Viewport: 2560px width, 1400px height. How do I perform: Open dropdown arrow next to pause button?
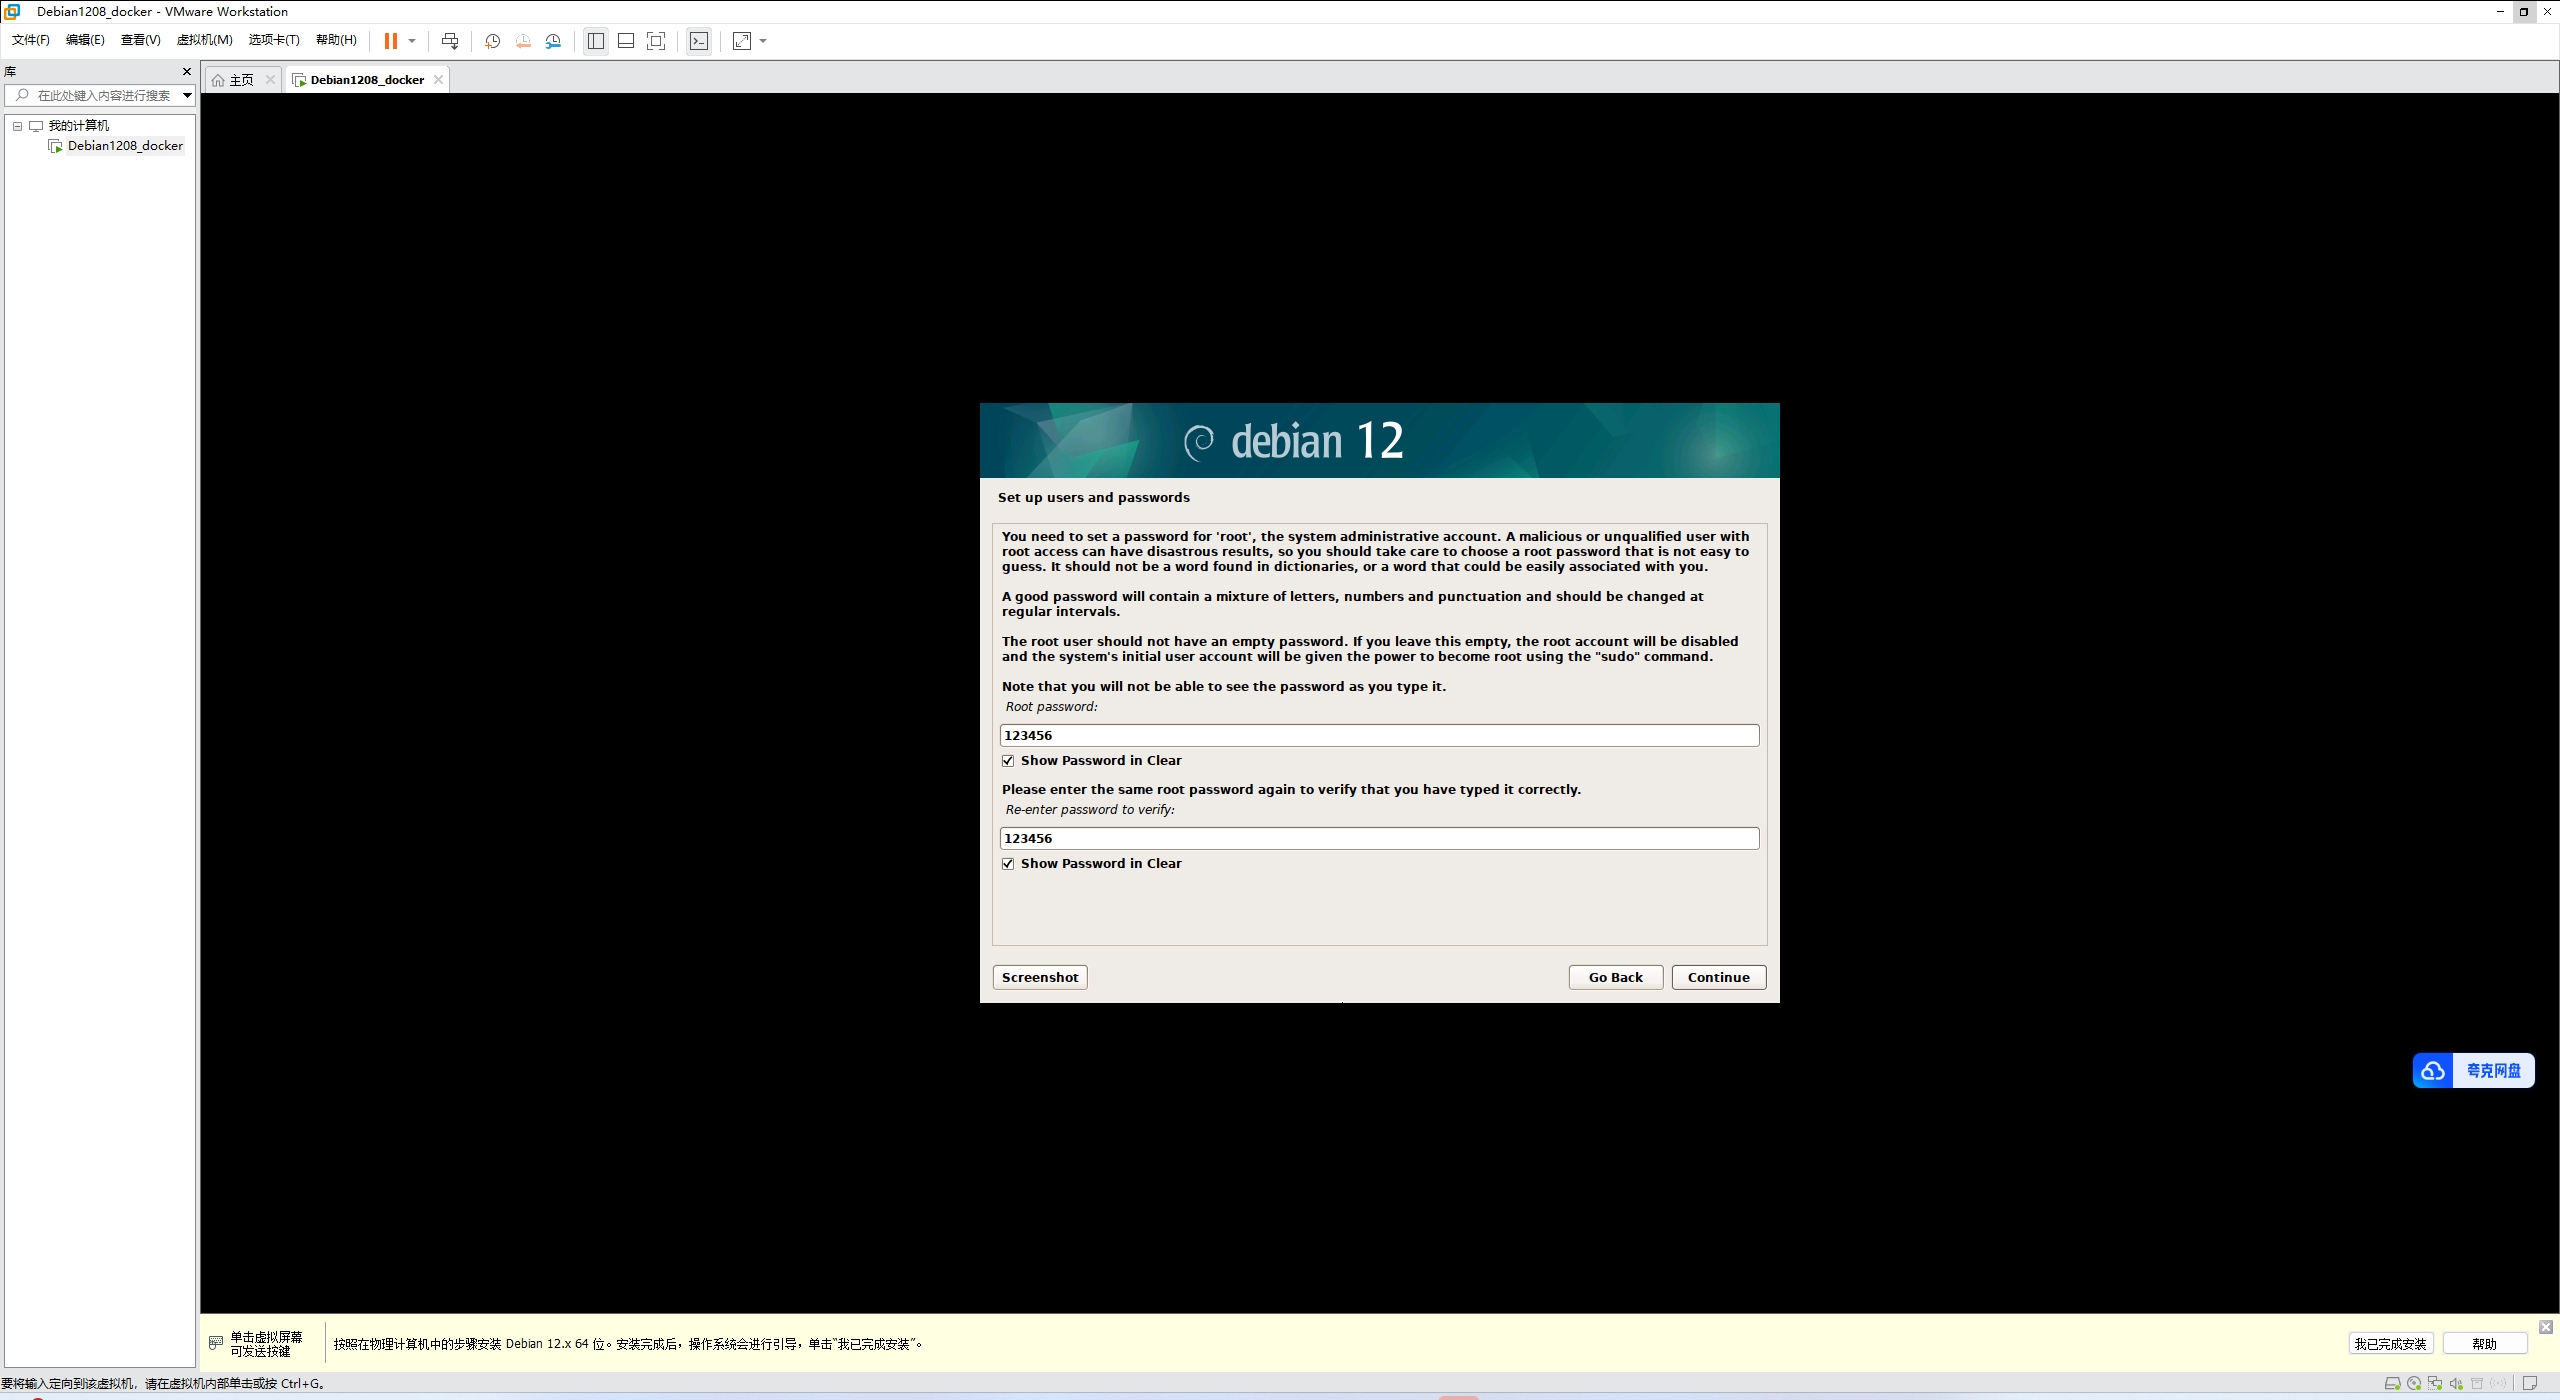(x=412, y=41)
